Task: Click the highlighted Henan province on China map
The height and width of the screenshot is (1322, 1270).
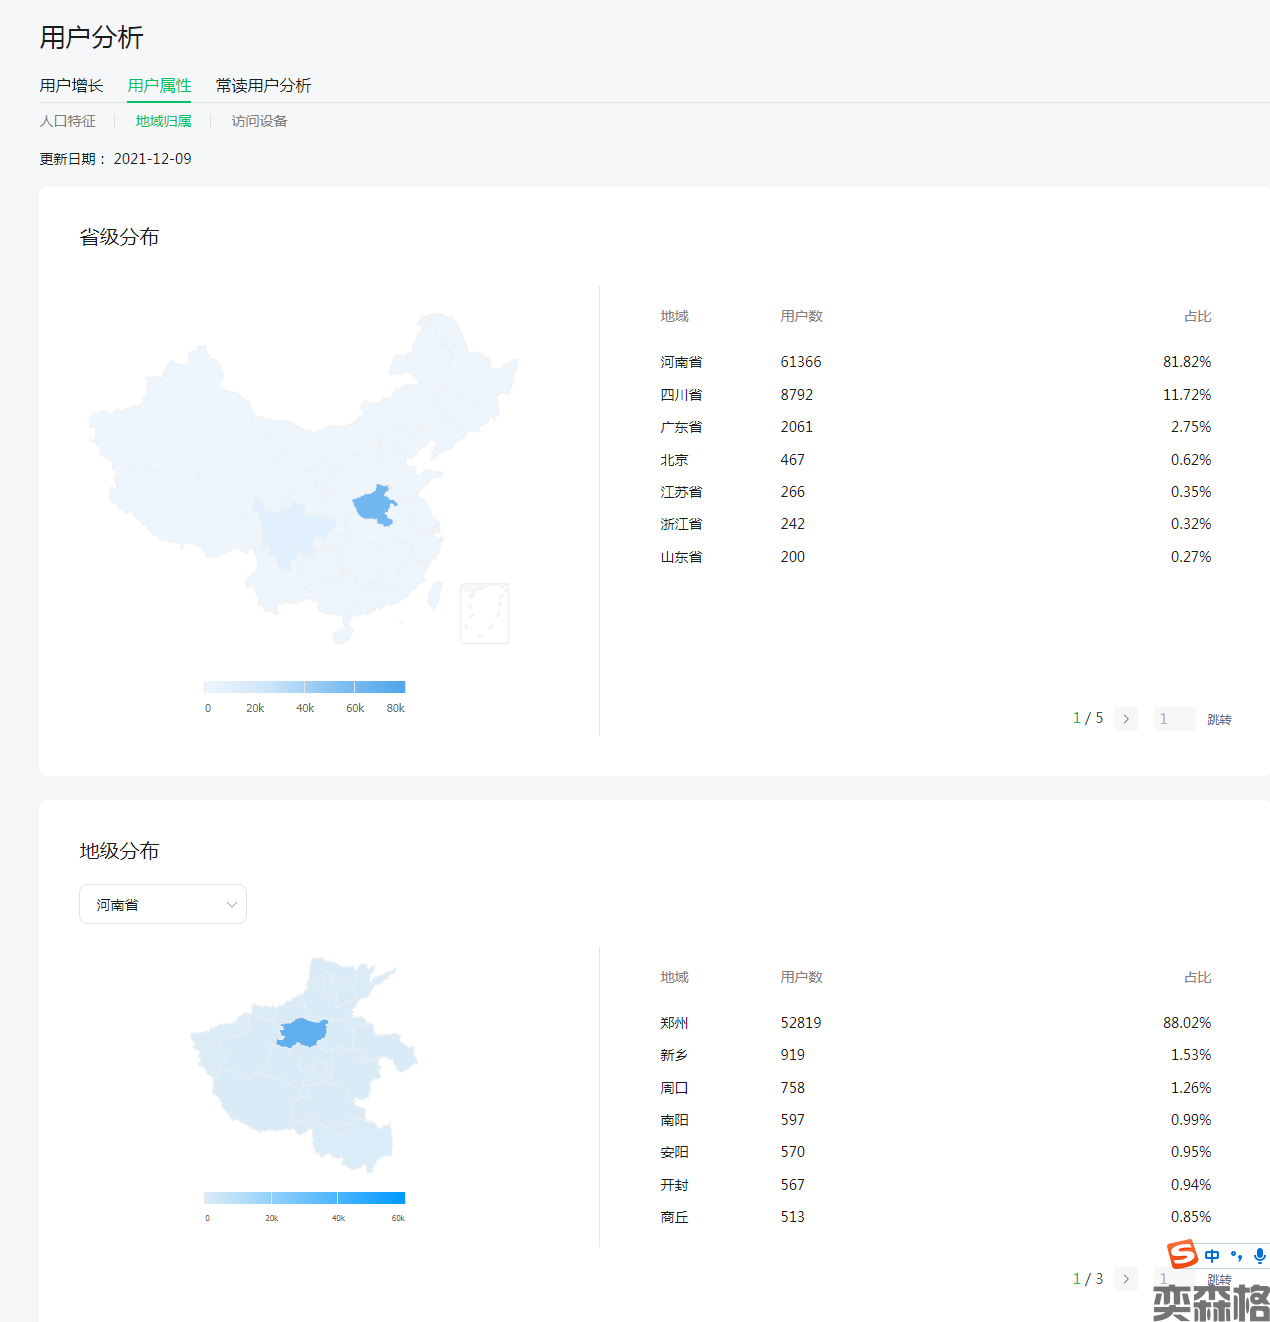Action: pyautogui.click(x=375, y=506)
